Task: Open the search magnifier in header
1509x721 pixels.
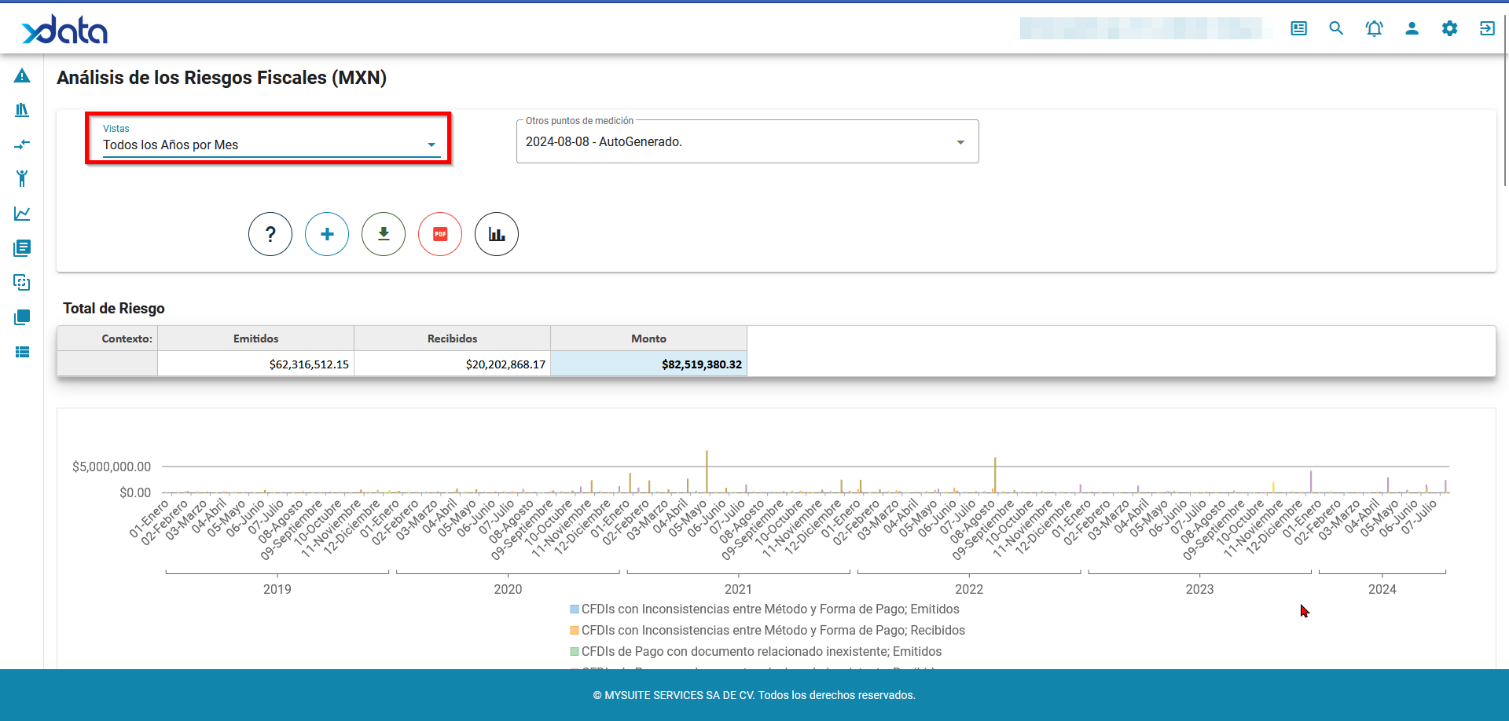Action: (1336, 28)
